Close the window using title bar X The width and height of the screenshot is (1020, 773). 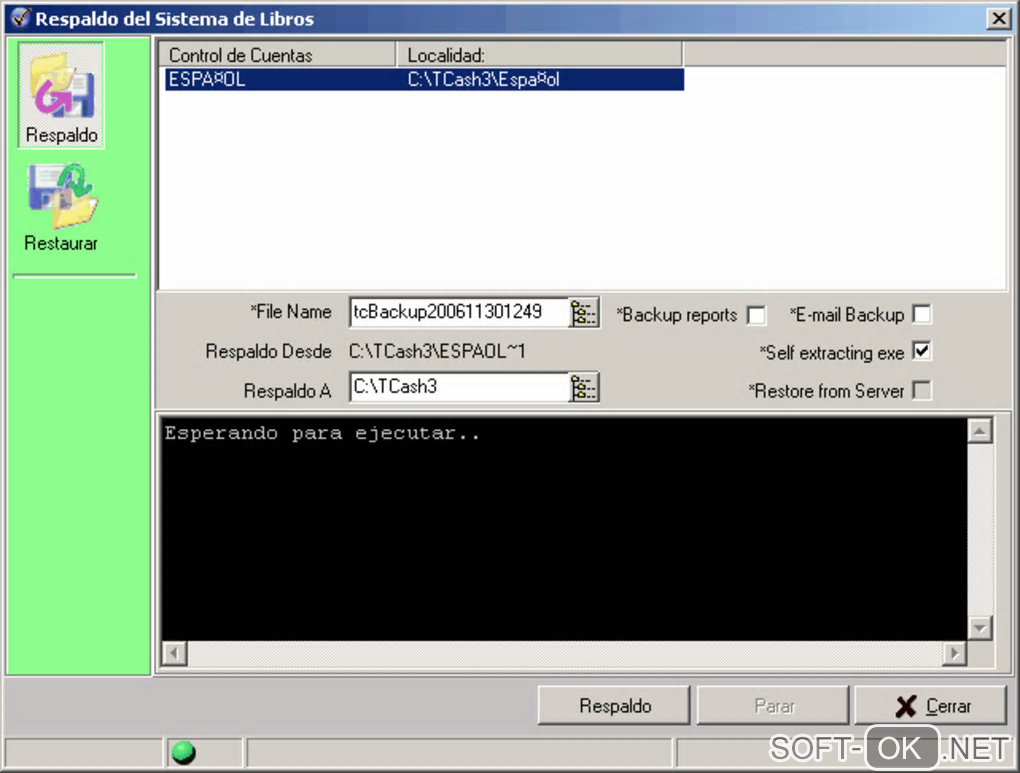(x=999, y=18)
